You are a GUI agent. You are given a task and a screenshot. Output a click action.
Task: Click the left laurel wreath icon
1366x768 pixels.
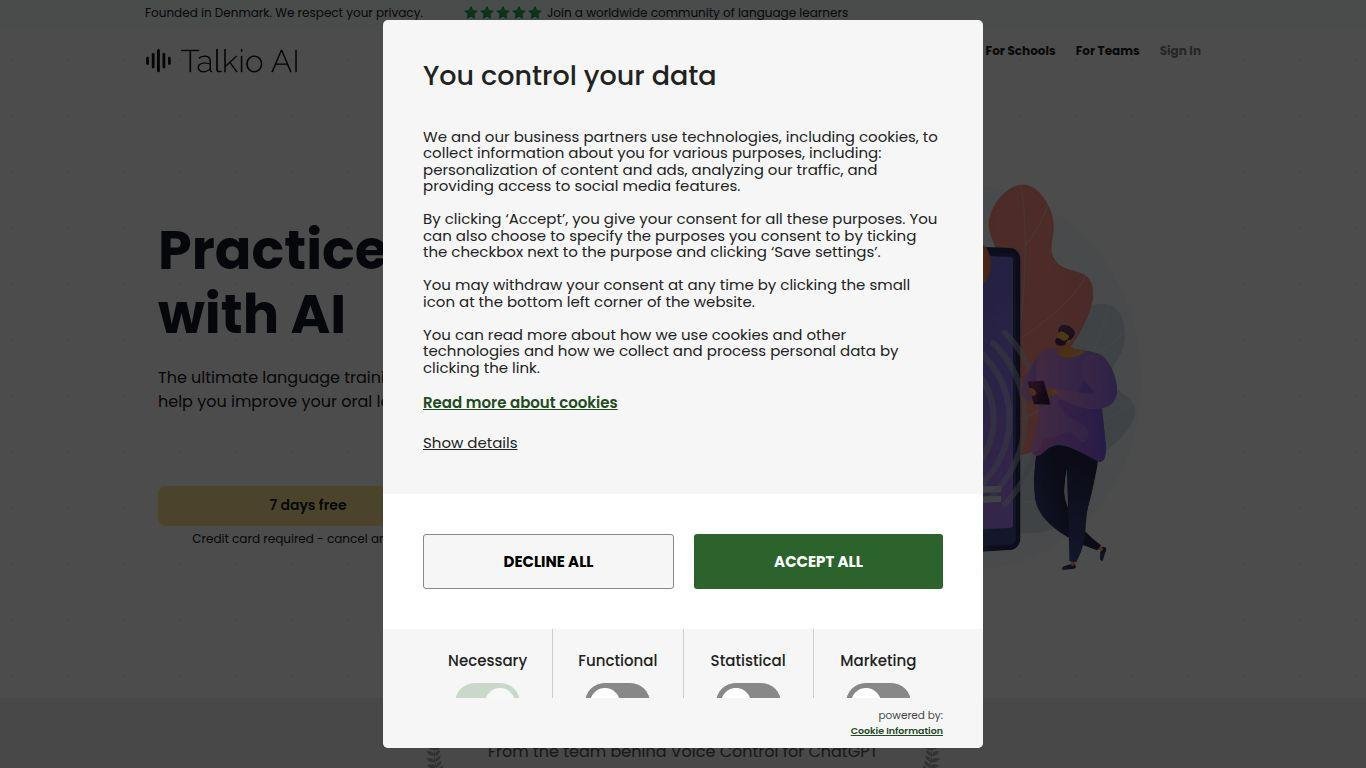click(x=434, y=757)
